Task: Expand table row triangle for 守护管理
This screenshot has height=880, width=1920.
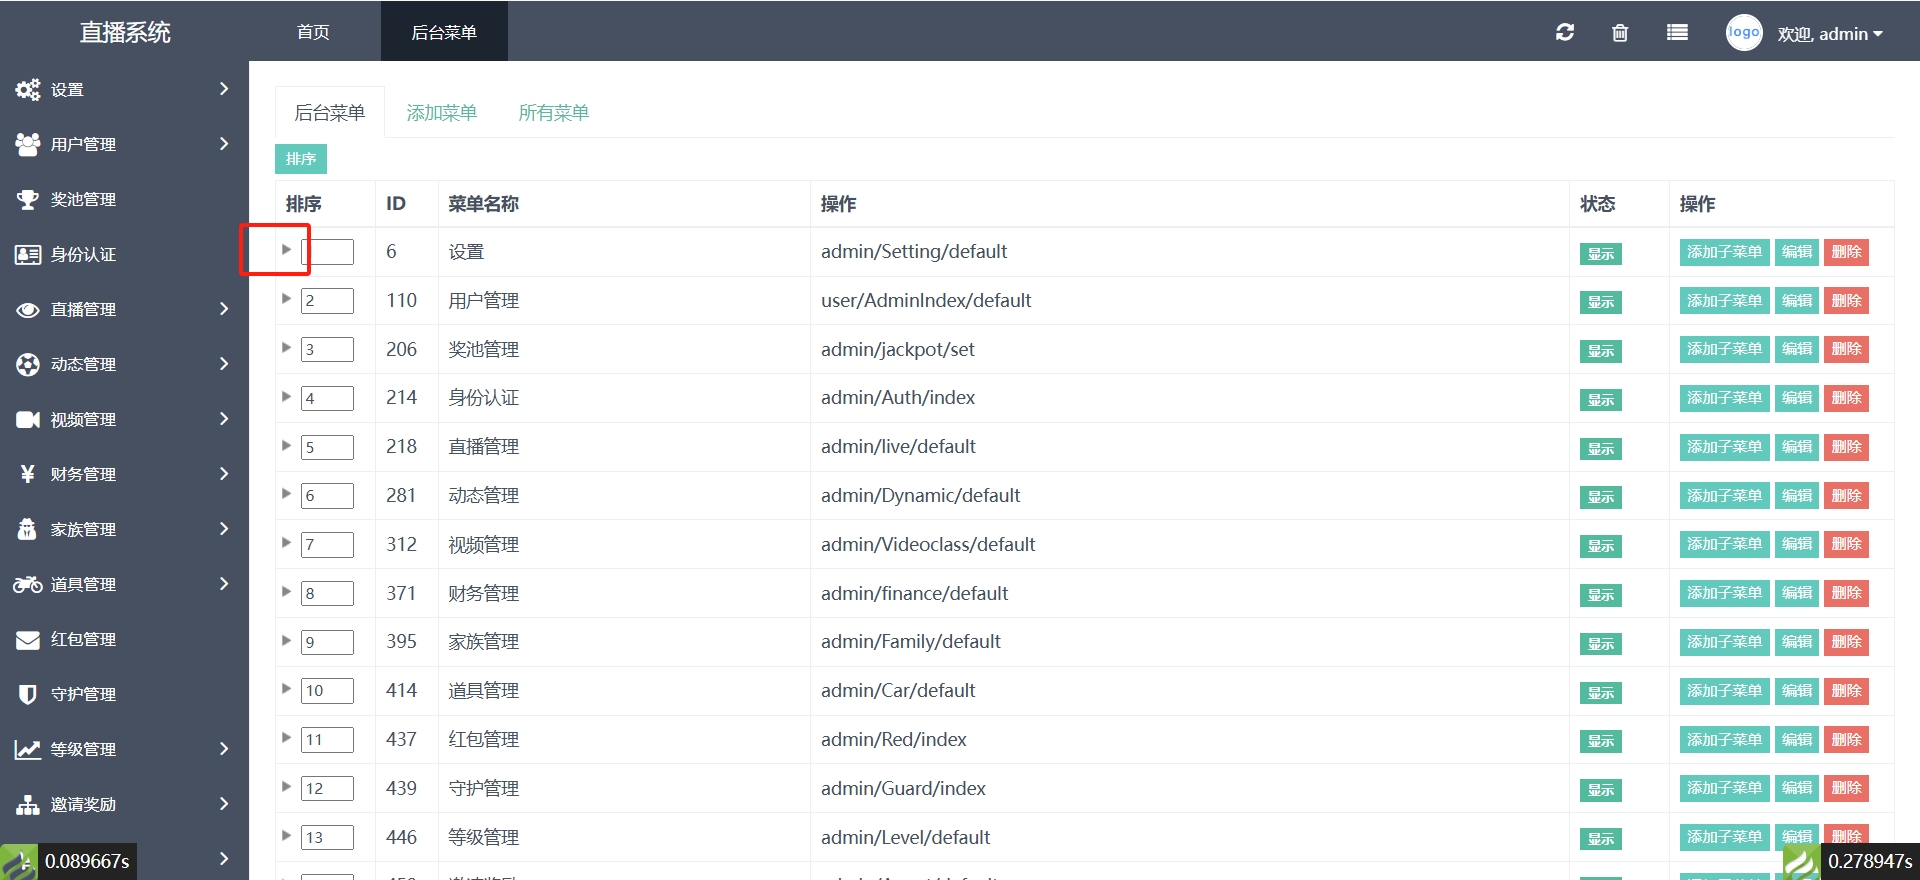Action: 286,787
